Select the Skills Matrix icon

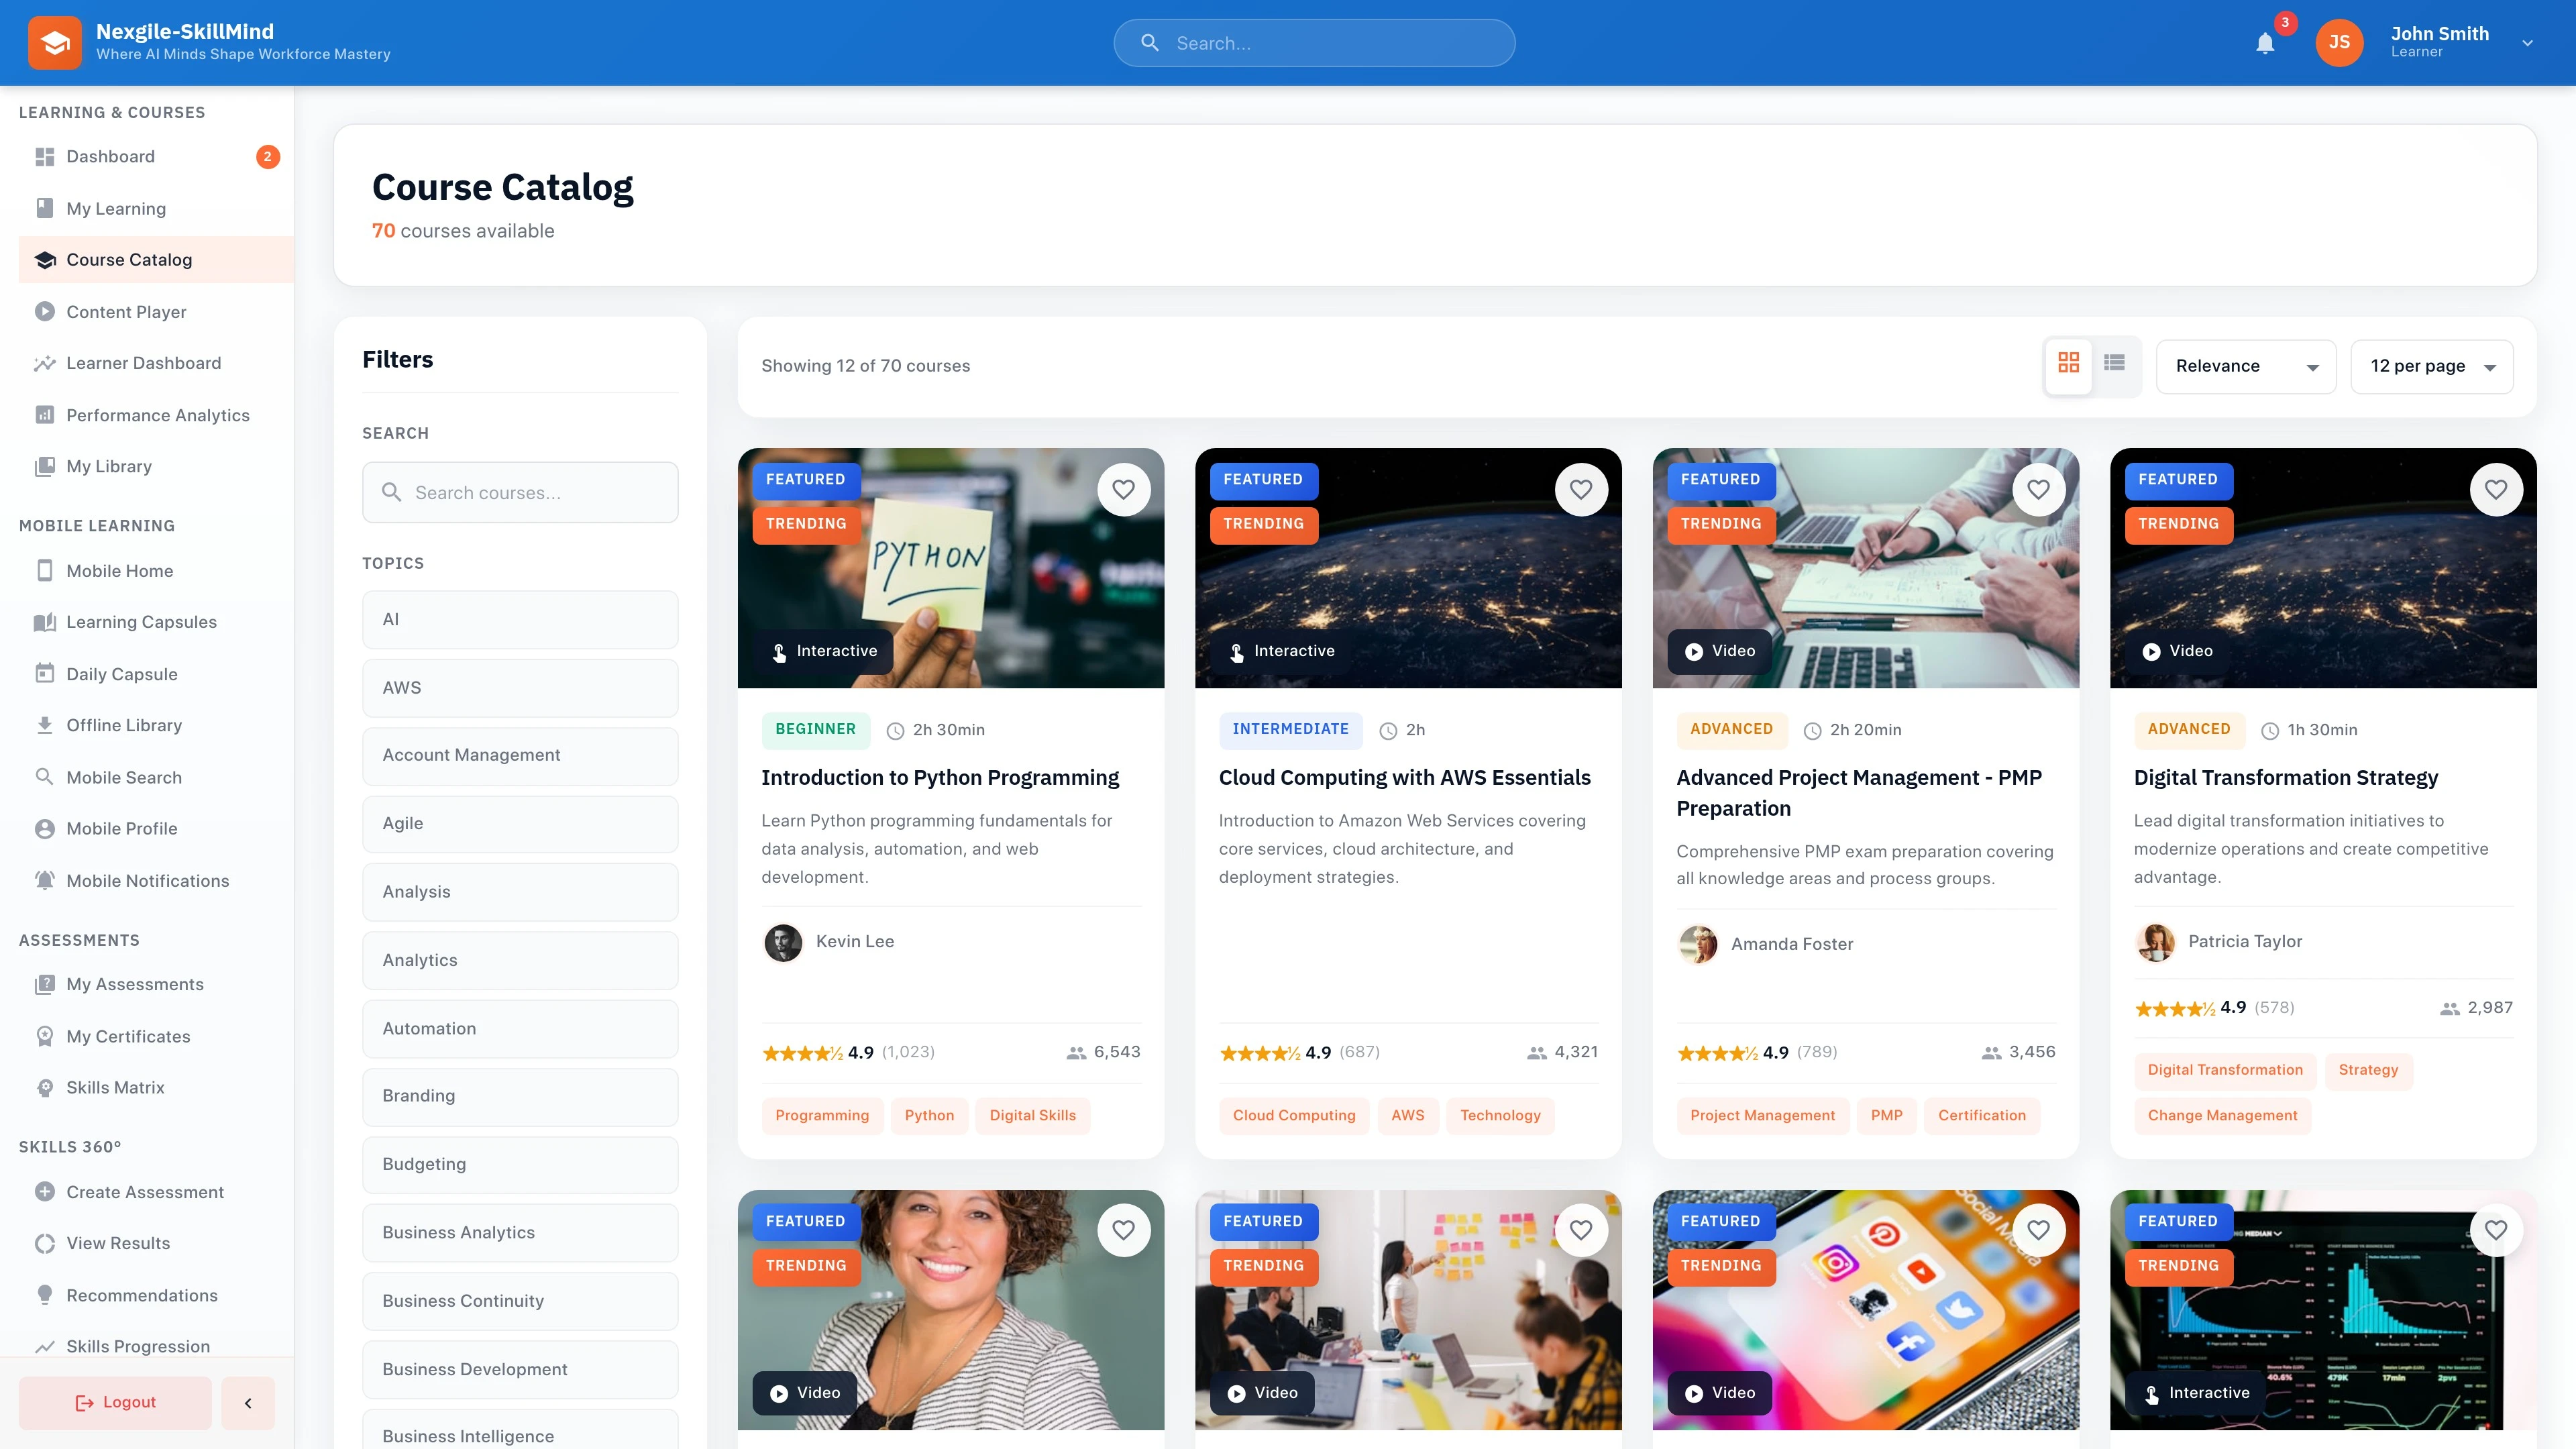pos(45,1087)
